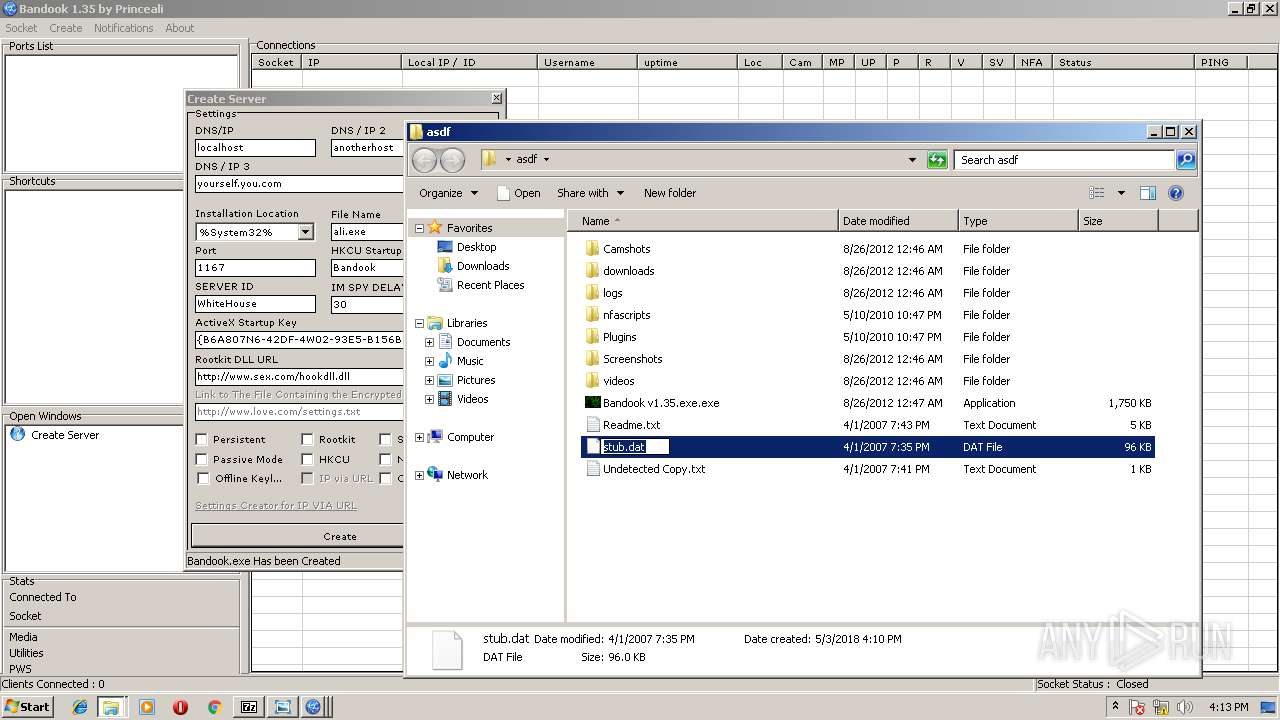Open Explorer help question mark icon

1176,193
